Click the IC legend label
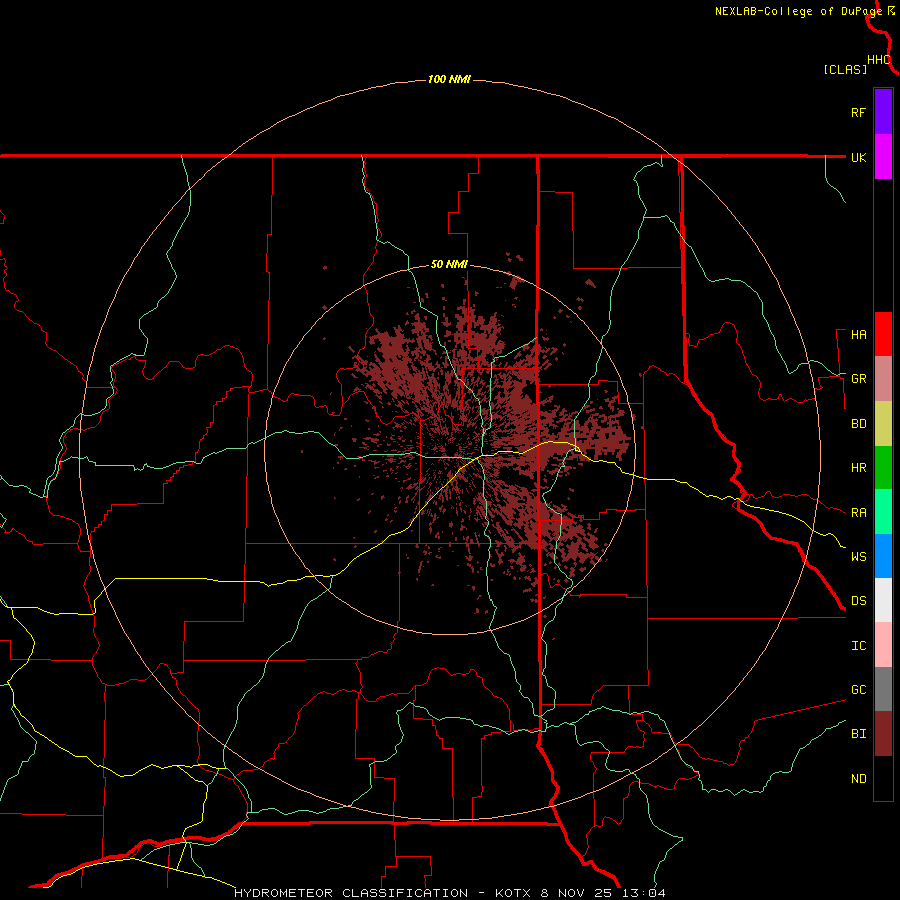Viewport: 900px width, 900px height. pos(859,646)
